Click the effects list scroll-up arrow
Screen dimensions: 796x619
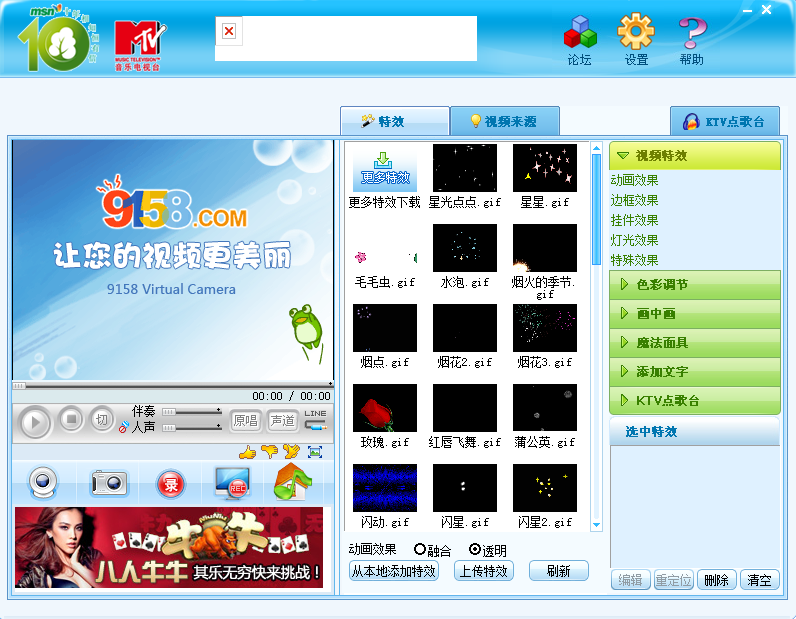(x=596, y=148)
